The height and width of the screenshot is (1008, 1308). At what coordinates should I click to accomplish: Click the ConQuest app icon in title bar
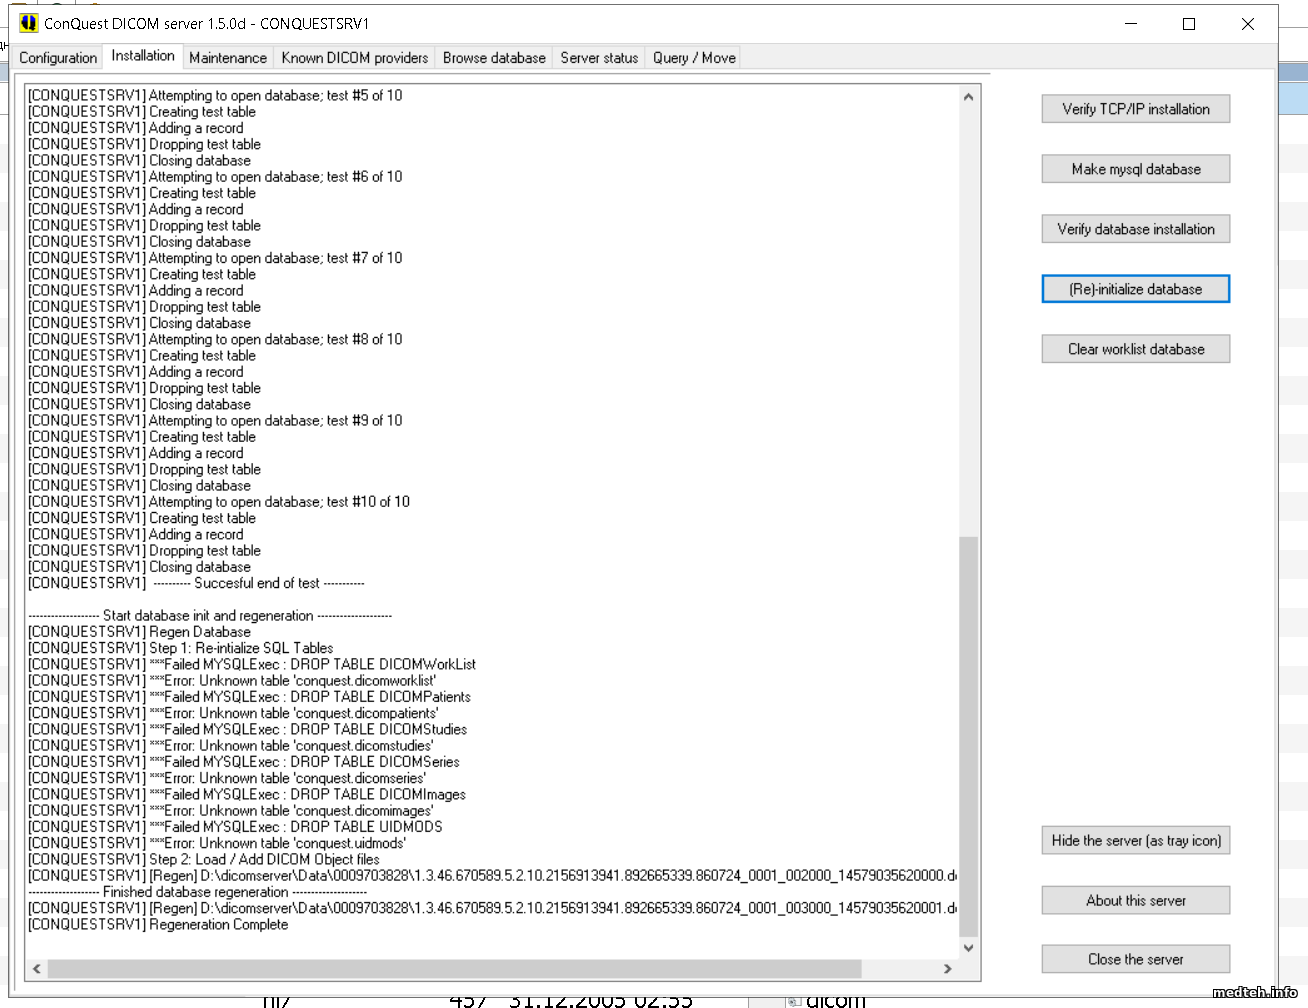28,23
